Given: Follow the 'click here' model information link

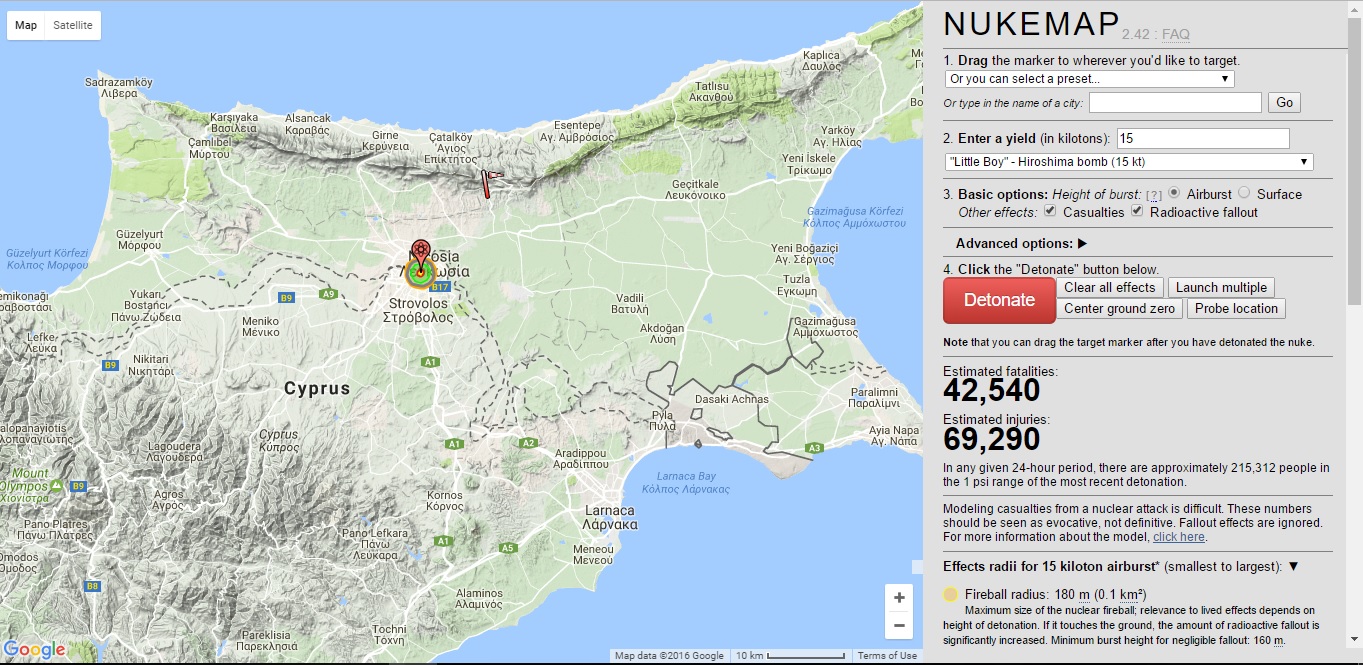Looking at the screenshot, I should tap(1179, 537).
